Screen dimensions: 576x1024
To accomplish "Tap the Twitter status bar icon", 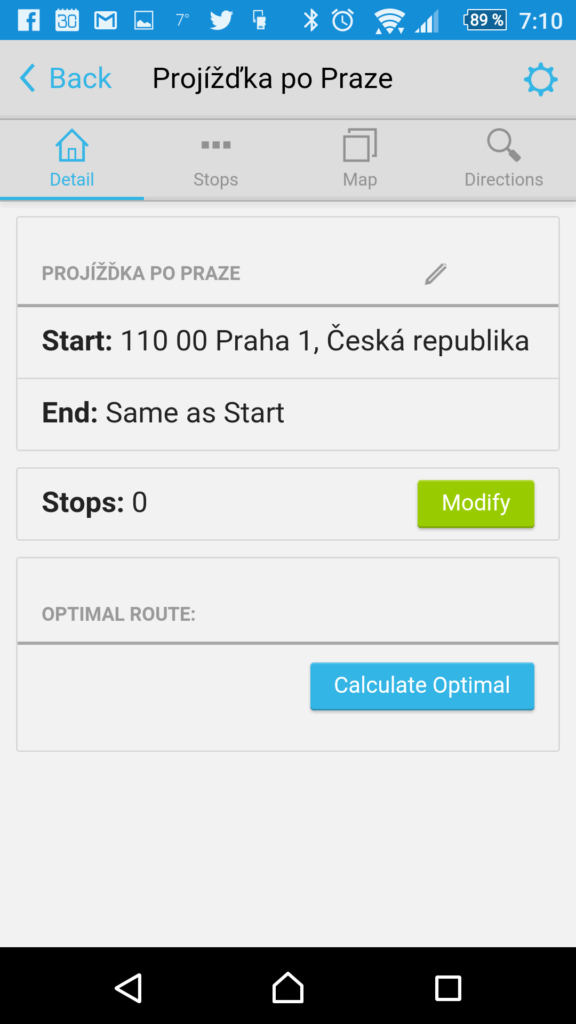I will coord(221,20).
